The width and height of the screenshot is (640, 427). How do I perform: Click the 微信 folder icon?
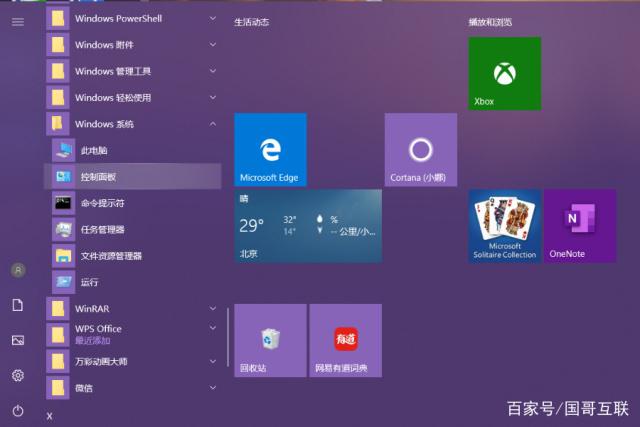[x=58, y=388]
